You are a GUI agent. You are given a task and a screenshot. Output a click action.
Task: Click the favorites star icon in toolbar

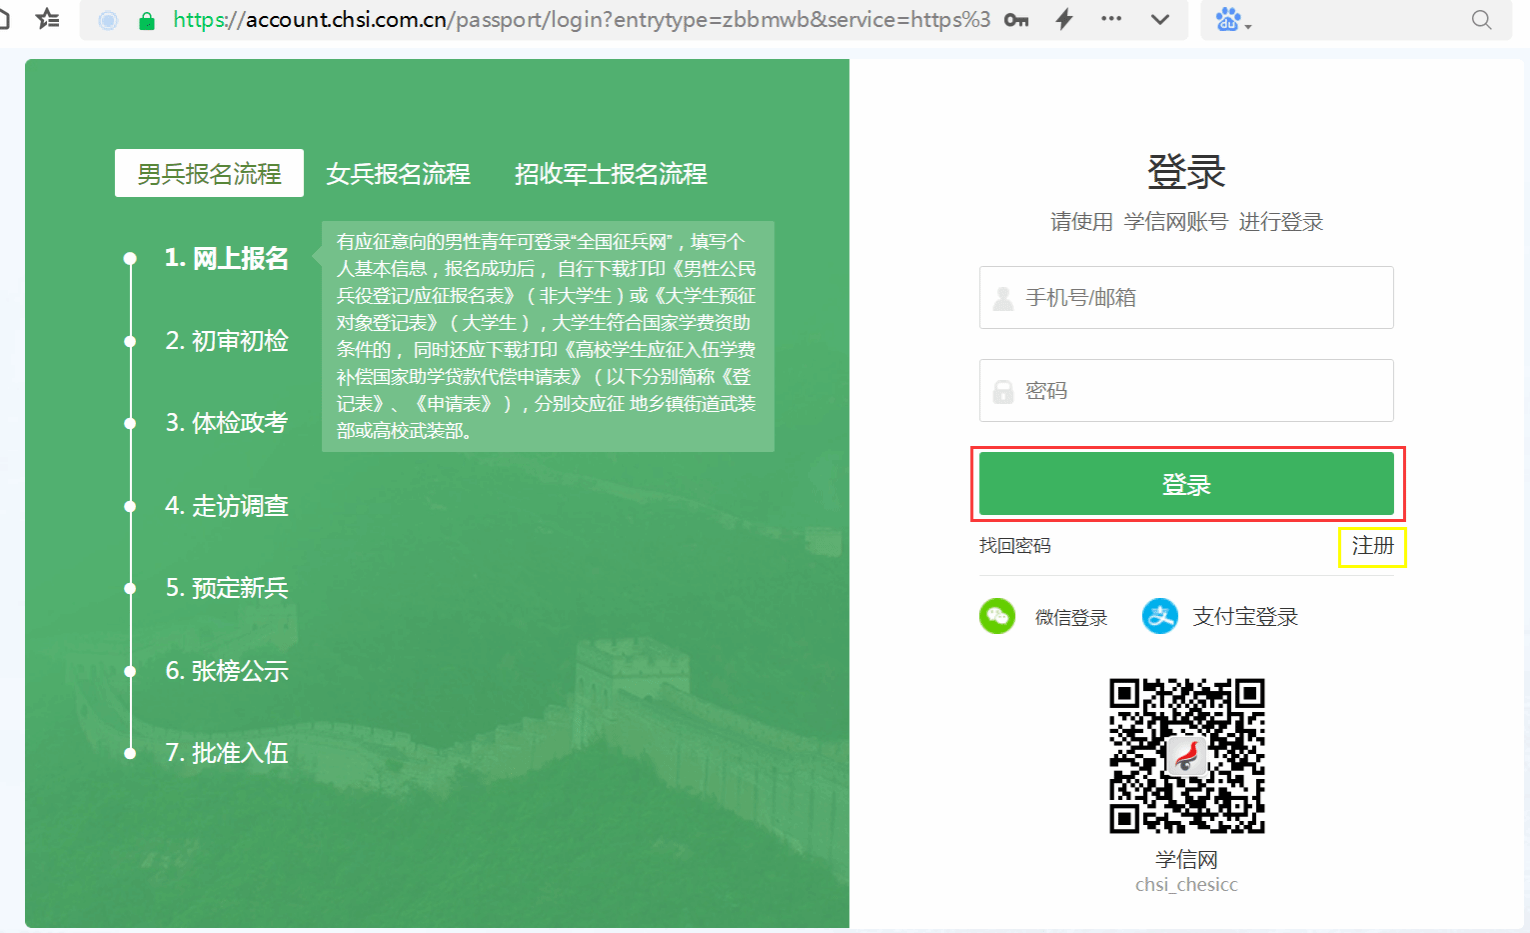point(47,19)
